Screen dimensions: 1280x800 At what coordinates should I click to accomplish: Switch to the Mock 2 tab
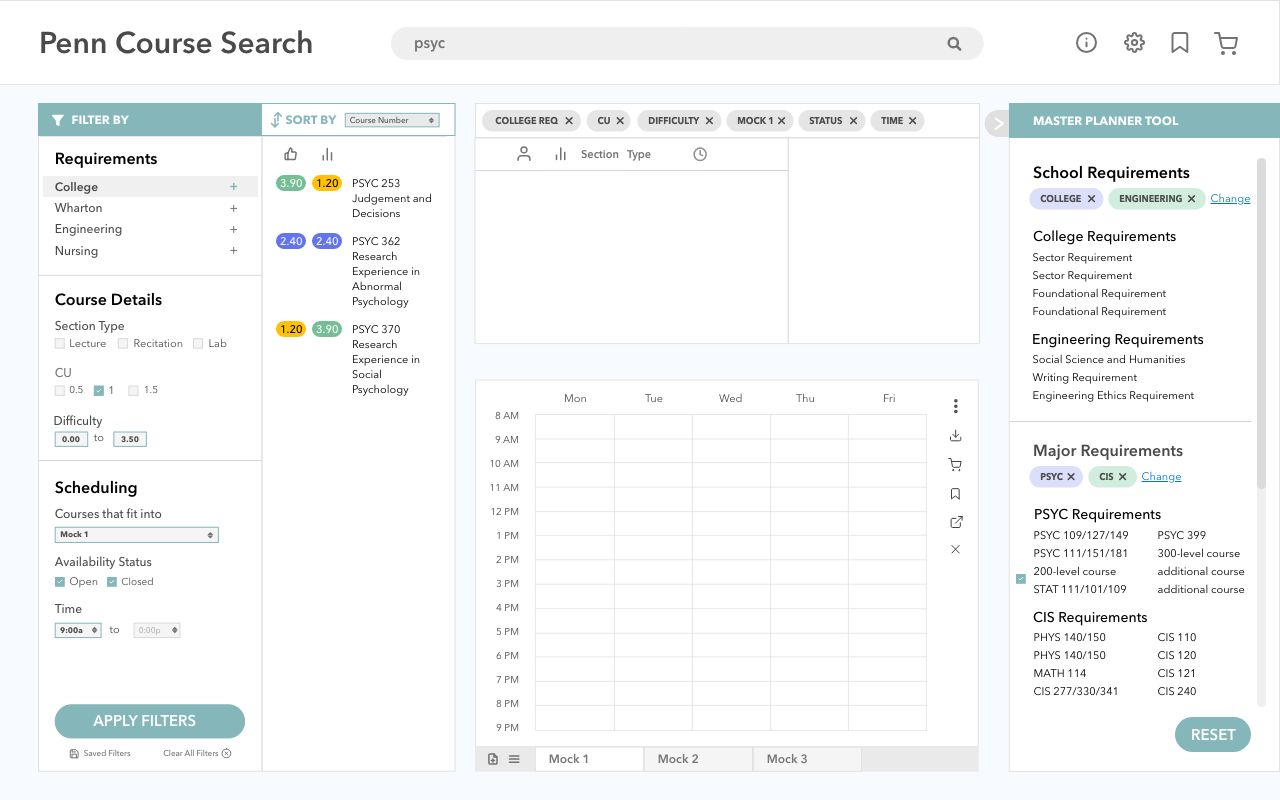click(x=698, y=759)
